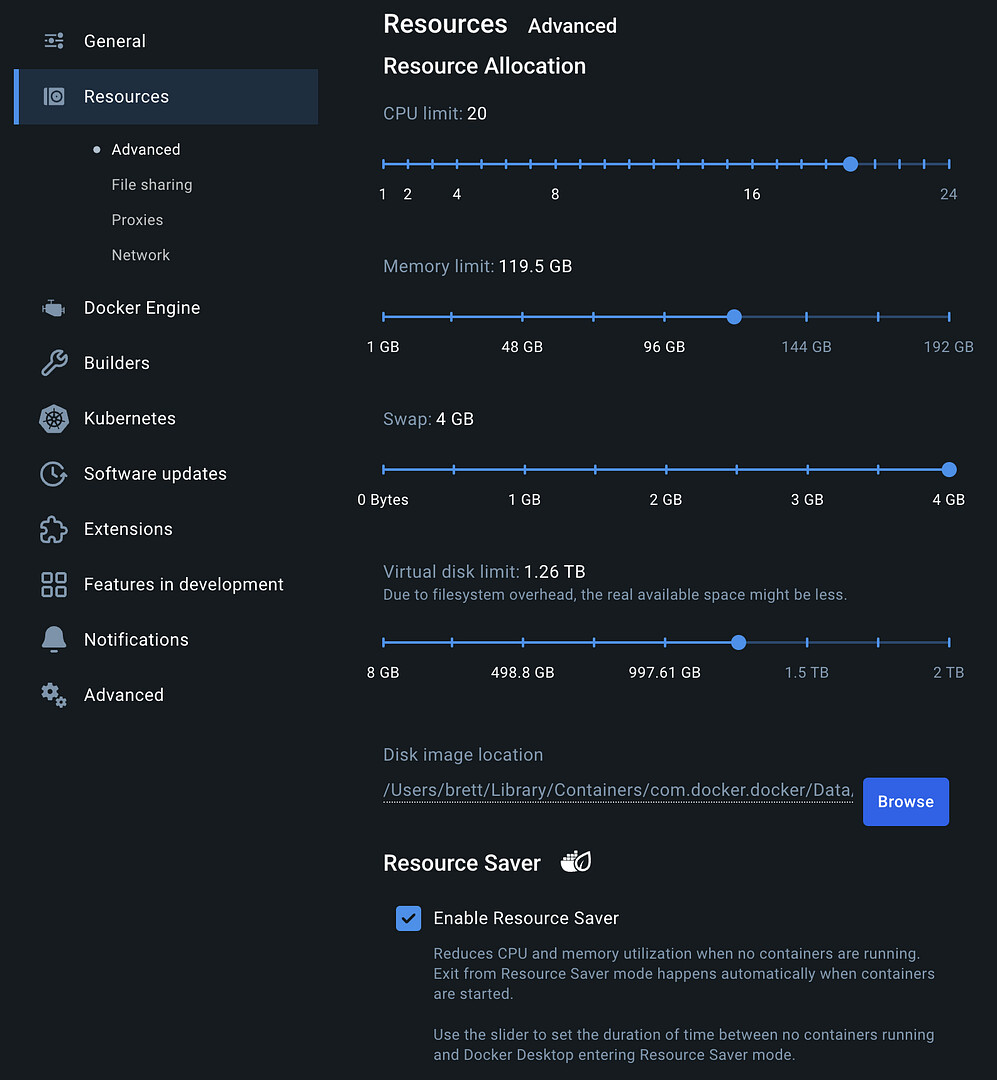Select the Proxies sub-section
The width and height of the screenshot is (997, 1080).
(x=137, y=220)
